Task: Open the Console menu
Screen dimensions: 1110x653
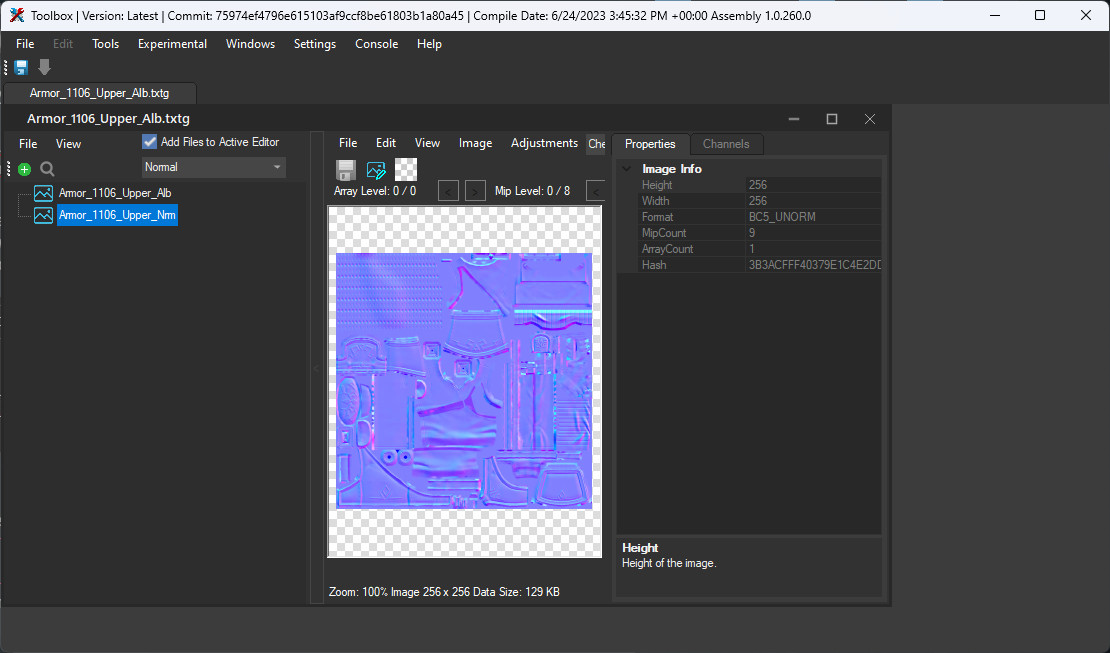Action: coord(376,43)
